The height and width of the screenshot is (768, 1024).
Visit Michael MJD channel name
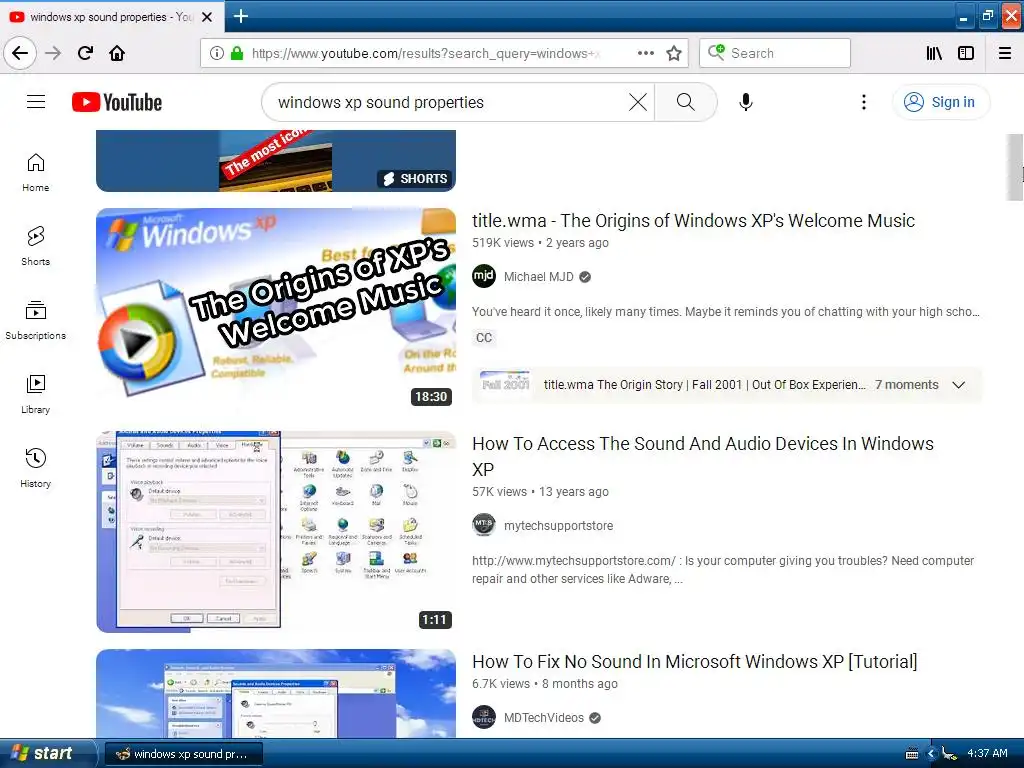(539, 277)
